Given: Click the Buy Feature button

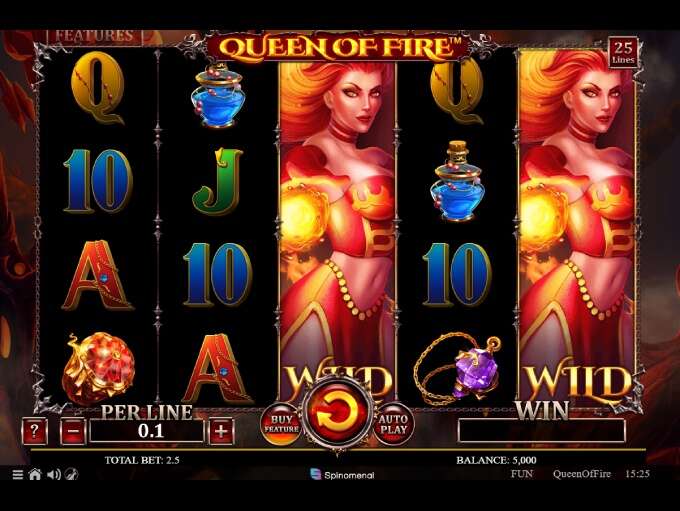Looking at the screenshot, I should [281, 424].
